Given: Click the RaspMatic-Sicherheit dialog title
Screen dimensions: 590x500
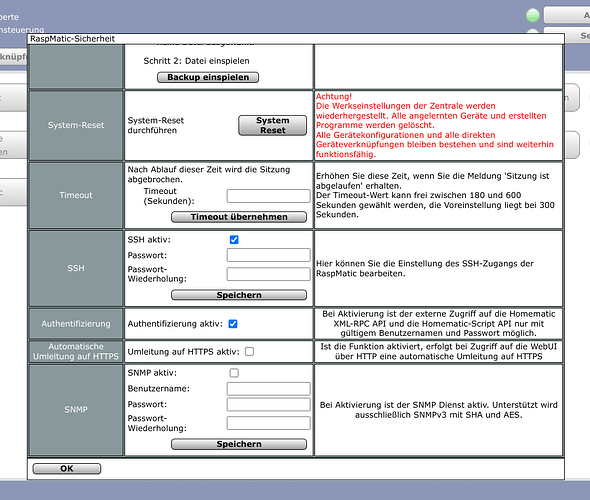Looking at the screenshot, I should click(73, 39).
